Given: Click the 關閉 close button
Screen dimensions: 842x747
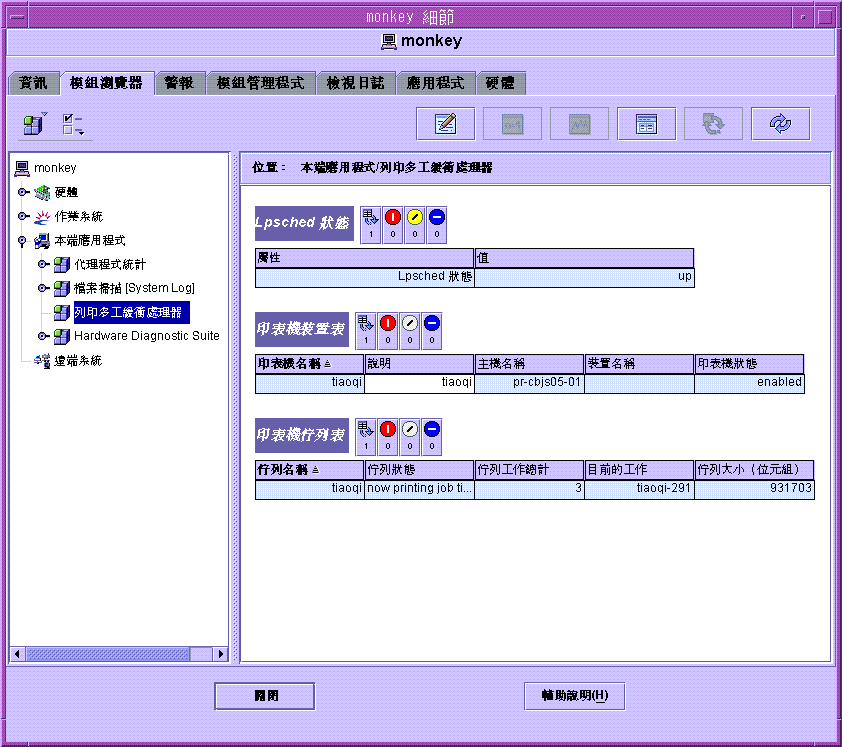Looking at the screenshot, I should point(265,696).
